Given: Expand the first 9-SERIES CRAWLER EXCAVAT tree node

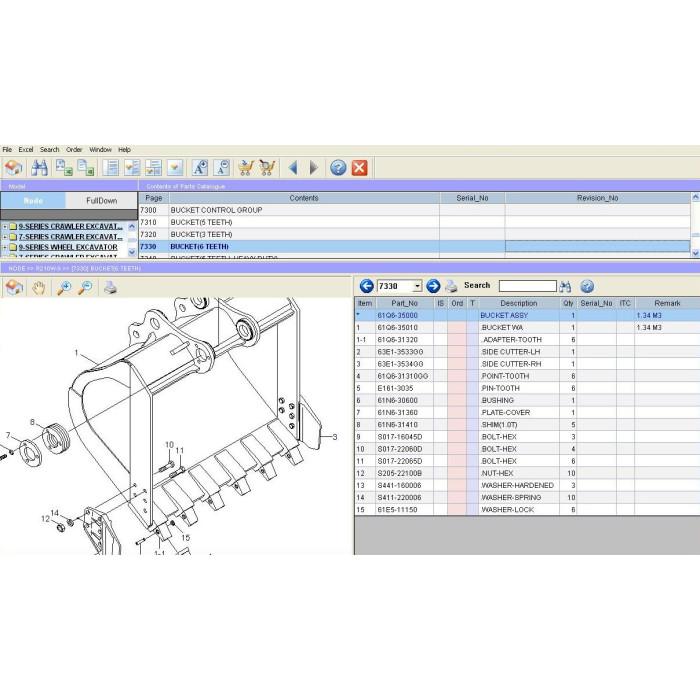Looking at the screenshot, I should click(x=5, y=227).
